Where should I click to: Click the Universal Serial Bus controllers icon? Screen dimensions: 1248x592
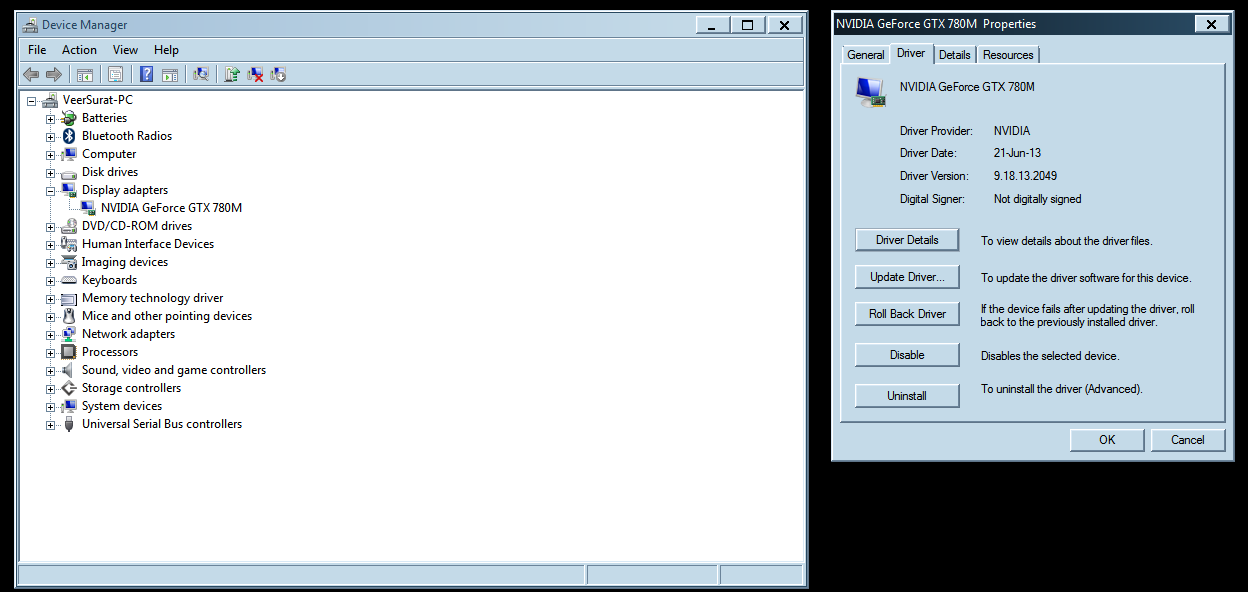69,424
